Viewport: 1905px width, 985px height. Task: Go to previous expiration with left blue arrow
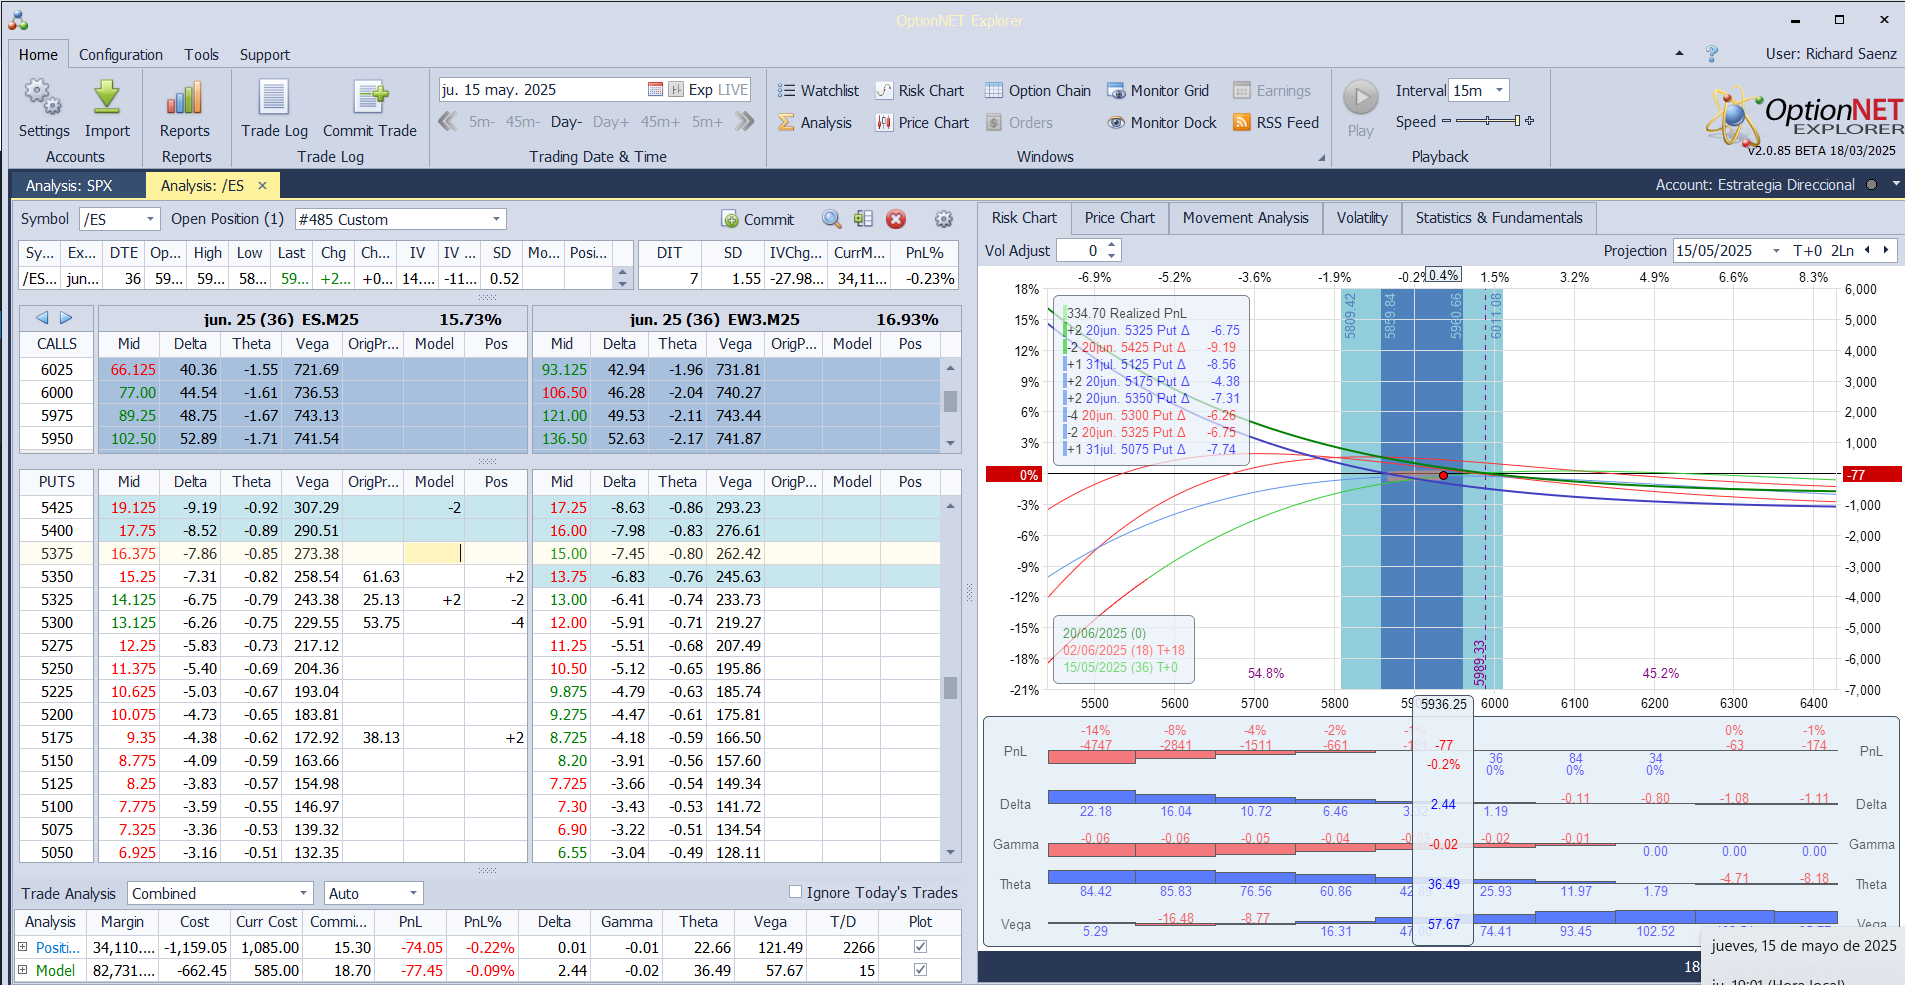pos(42,318)
